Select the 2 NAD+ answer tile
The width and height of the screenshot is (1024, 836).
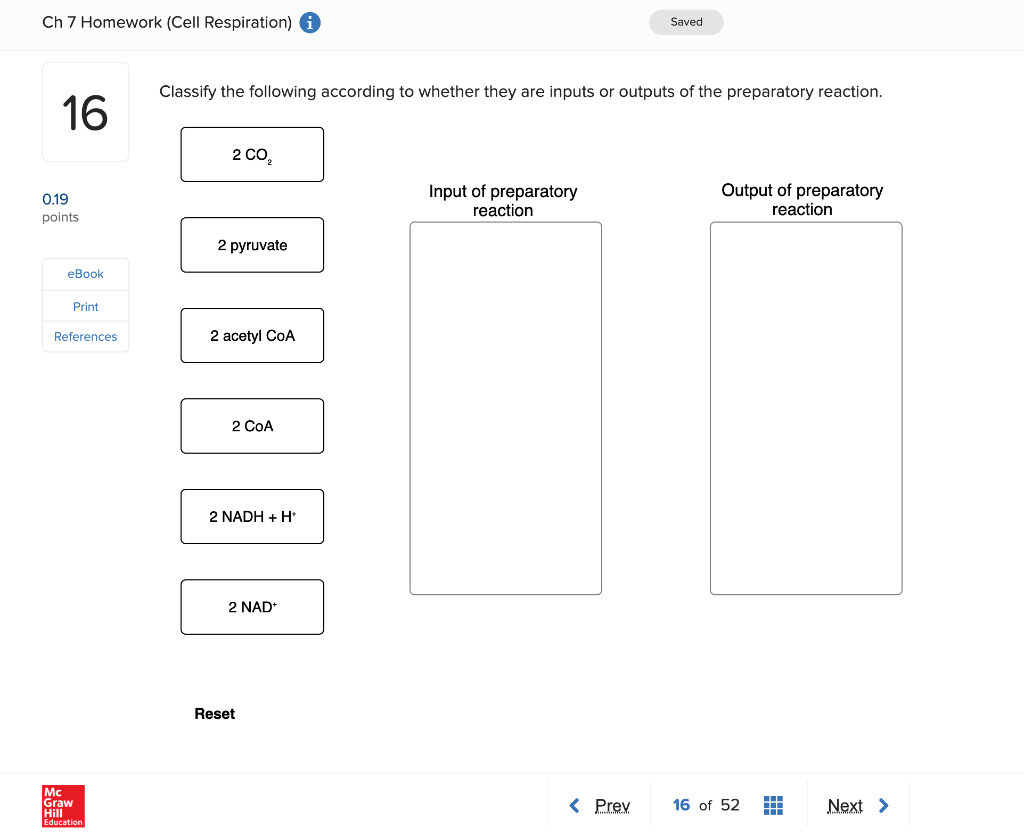point(252,606)
